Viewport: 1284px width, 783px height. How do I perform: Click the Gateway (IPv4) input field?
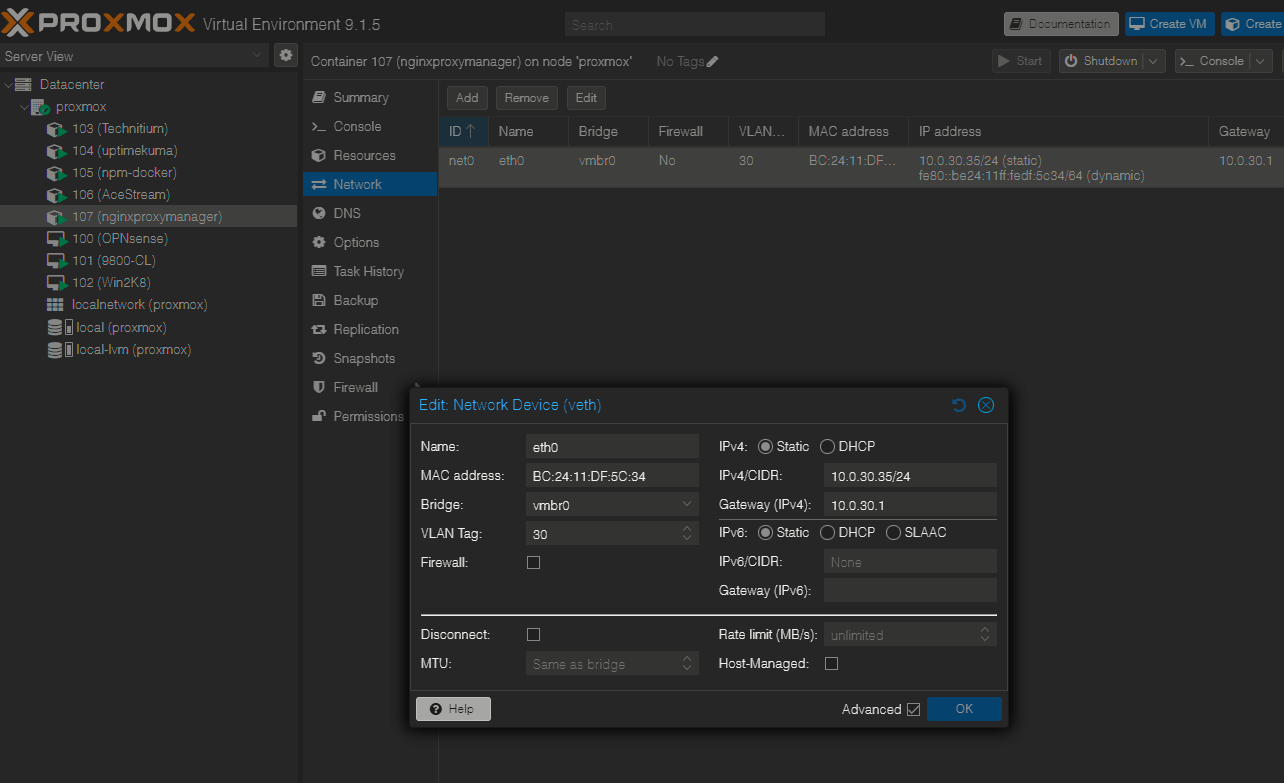click(910, 505)
